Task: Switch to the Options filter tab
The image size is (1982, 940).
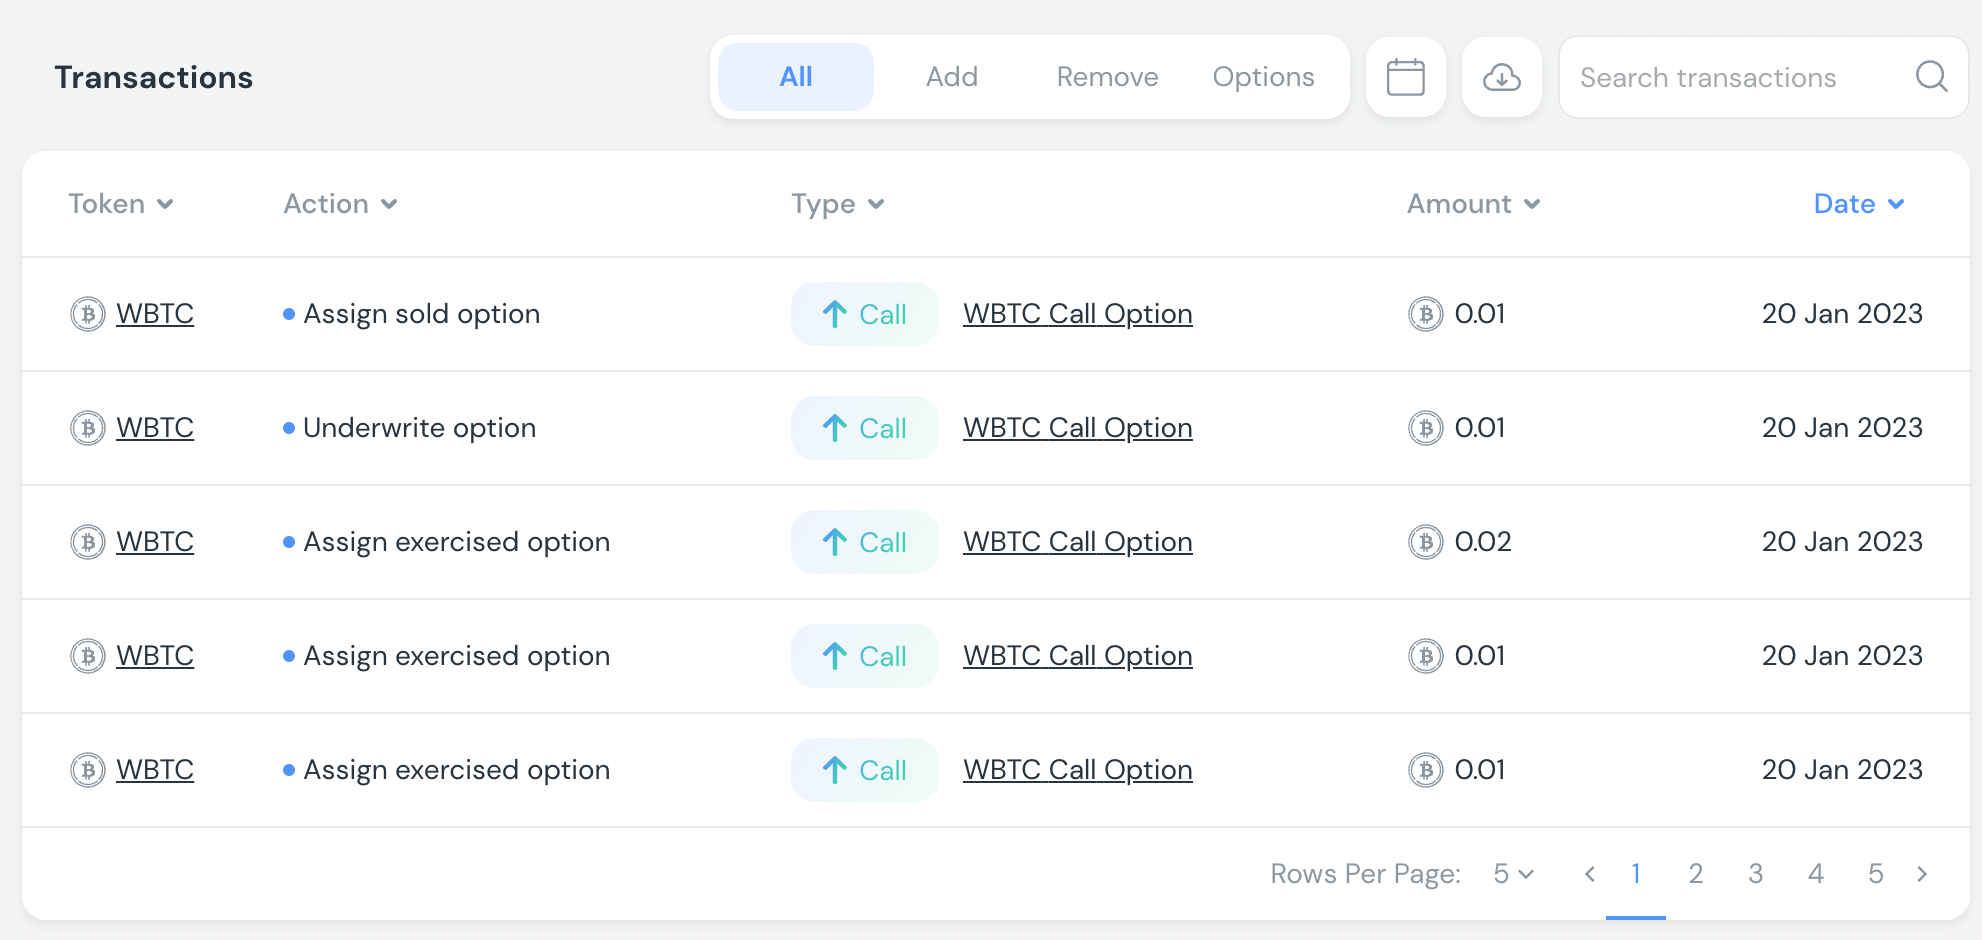Action: (1263, 77)
